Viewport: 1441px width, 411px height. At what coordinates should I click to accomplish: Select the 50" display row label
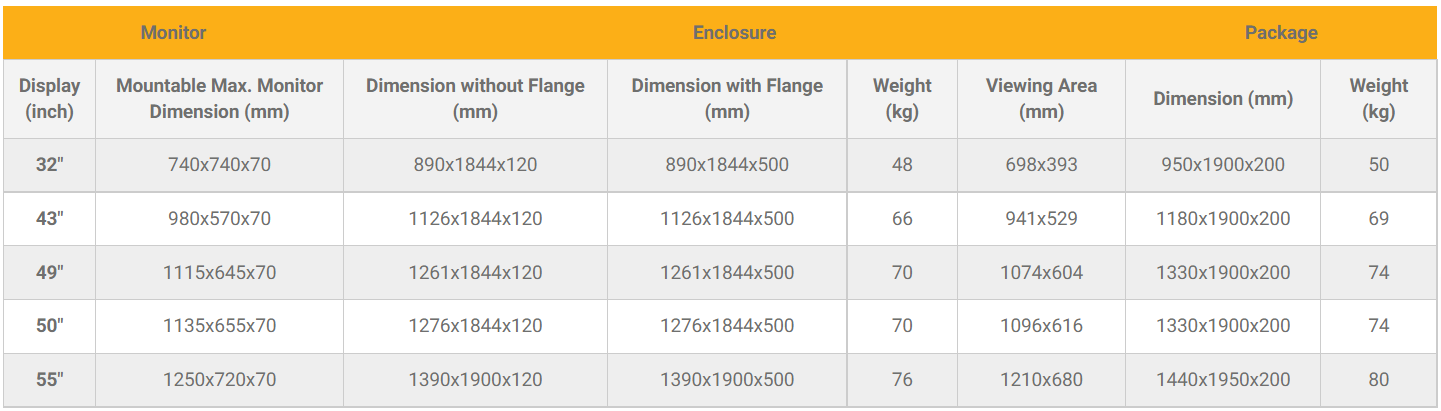pyautogui.click(x=49, y=326)
